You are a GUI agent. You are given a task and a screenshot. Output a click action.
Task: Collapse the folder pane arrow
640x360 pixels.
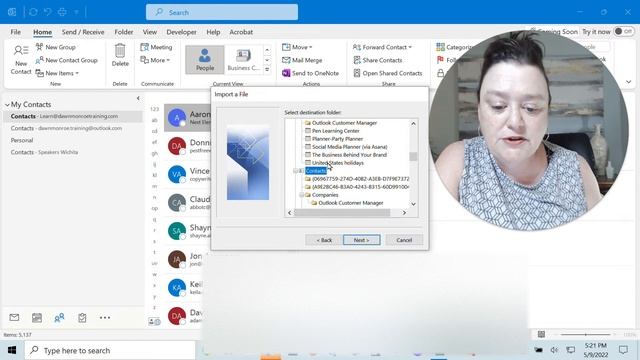[x=138, y=98]
